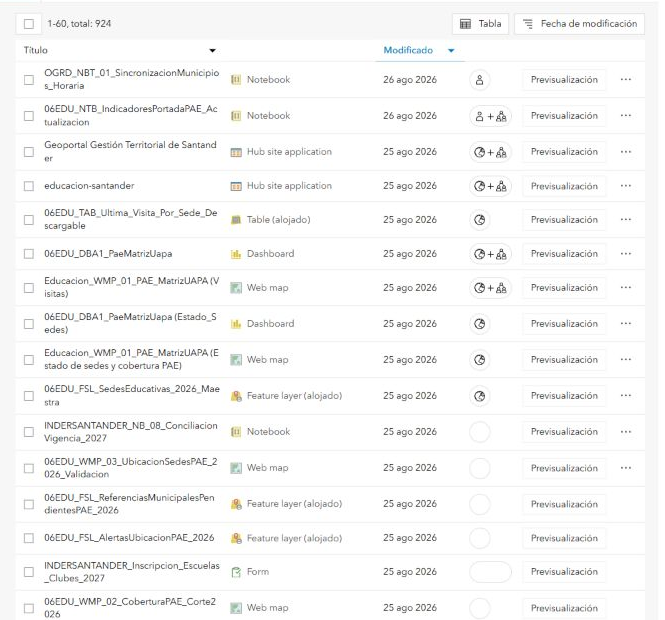Open the Tabla view selector
This screenshot has height=620, width=665.
coord(480,24)
